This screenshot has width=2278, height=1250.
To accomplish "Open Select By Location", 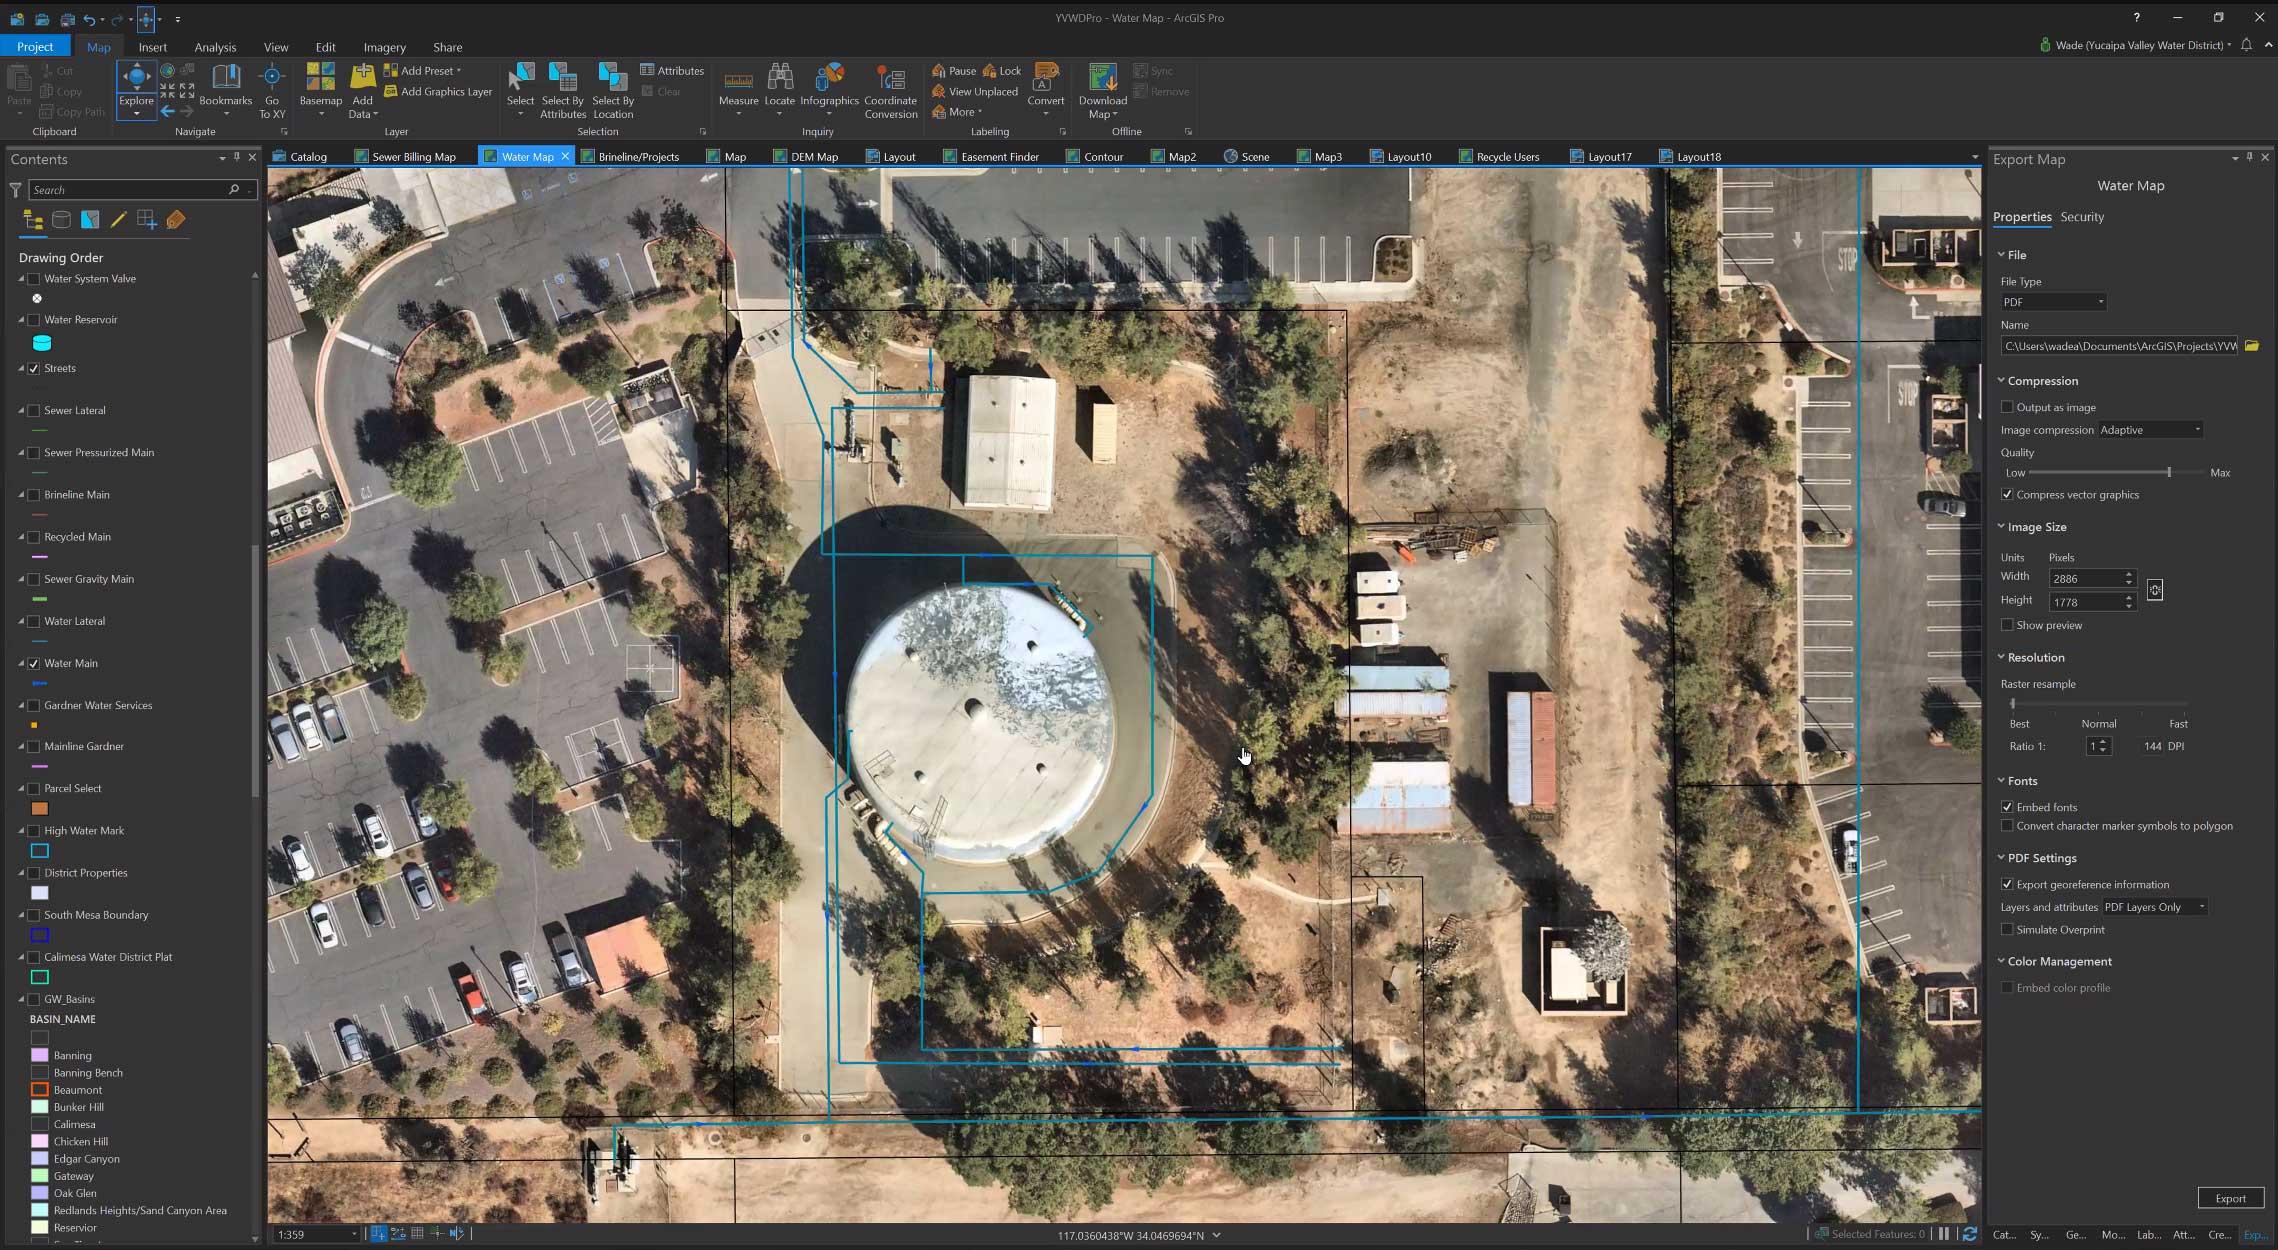I will pos(613,91).
